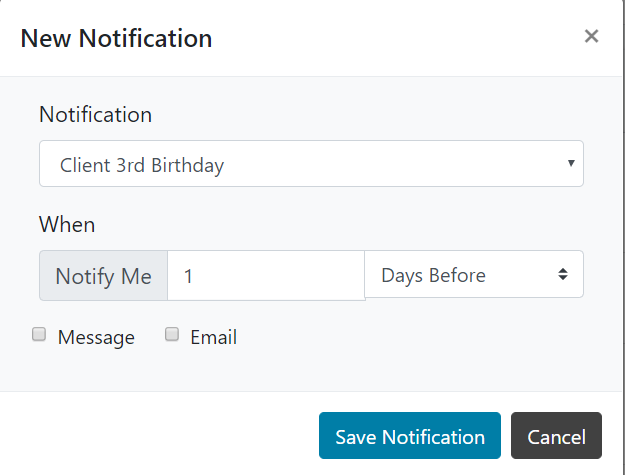Expand the Days Before dropdown
625x475 pixels.
click(473, 275)
